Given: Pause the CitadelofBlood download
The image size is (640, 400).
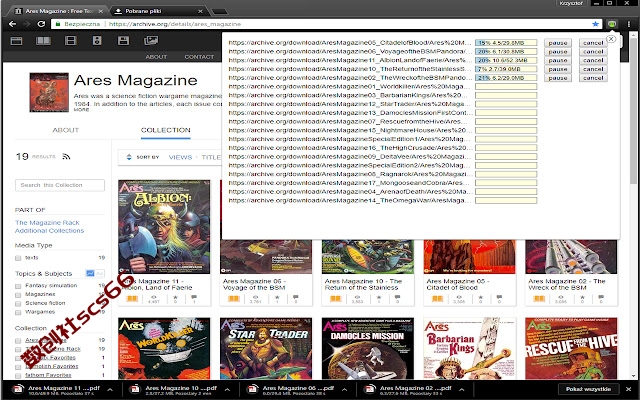Looking at the screenshot, I should (x=558, y=43).
